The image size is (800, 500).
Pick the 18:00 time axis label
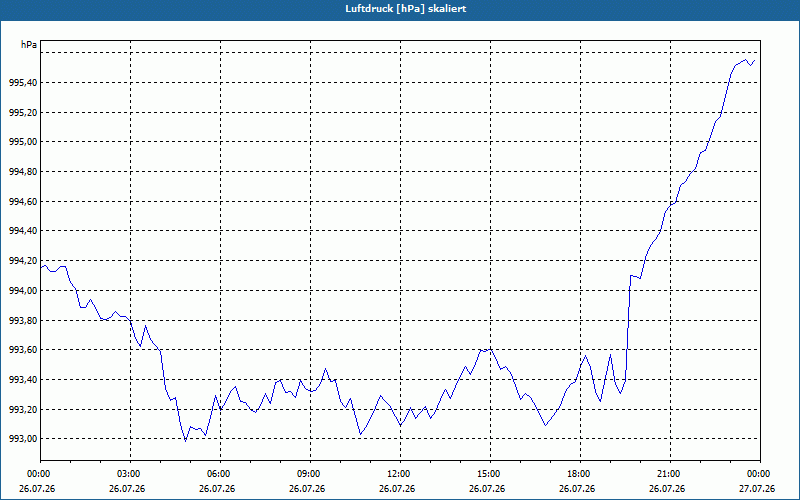(x=577, y=474)
